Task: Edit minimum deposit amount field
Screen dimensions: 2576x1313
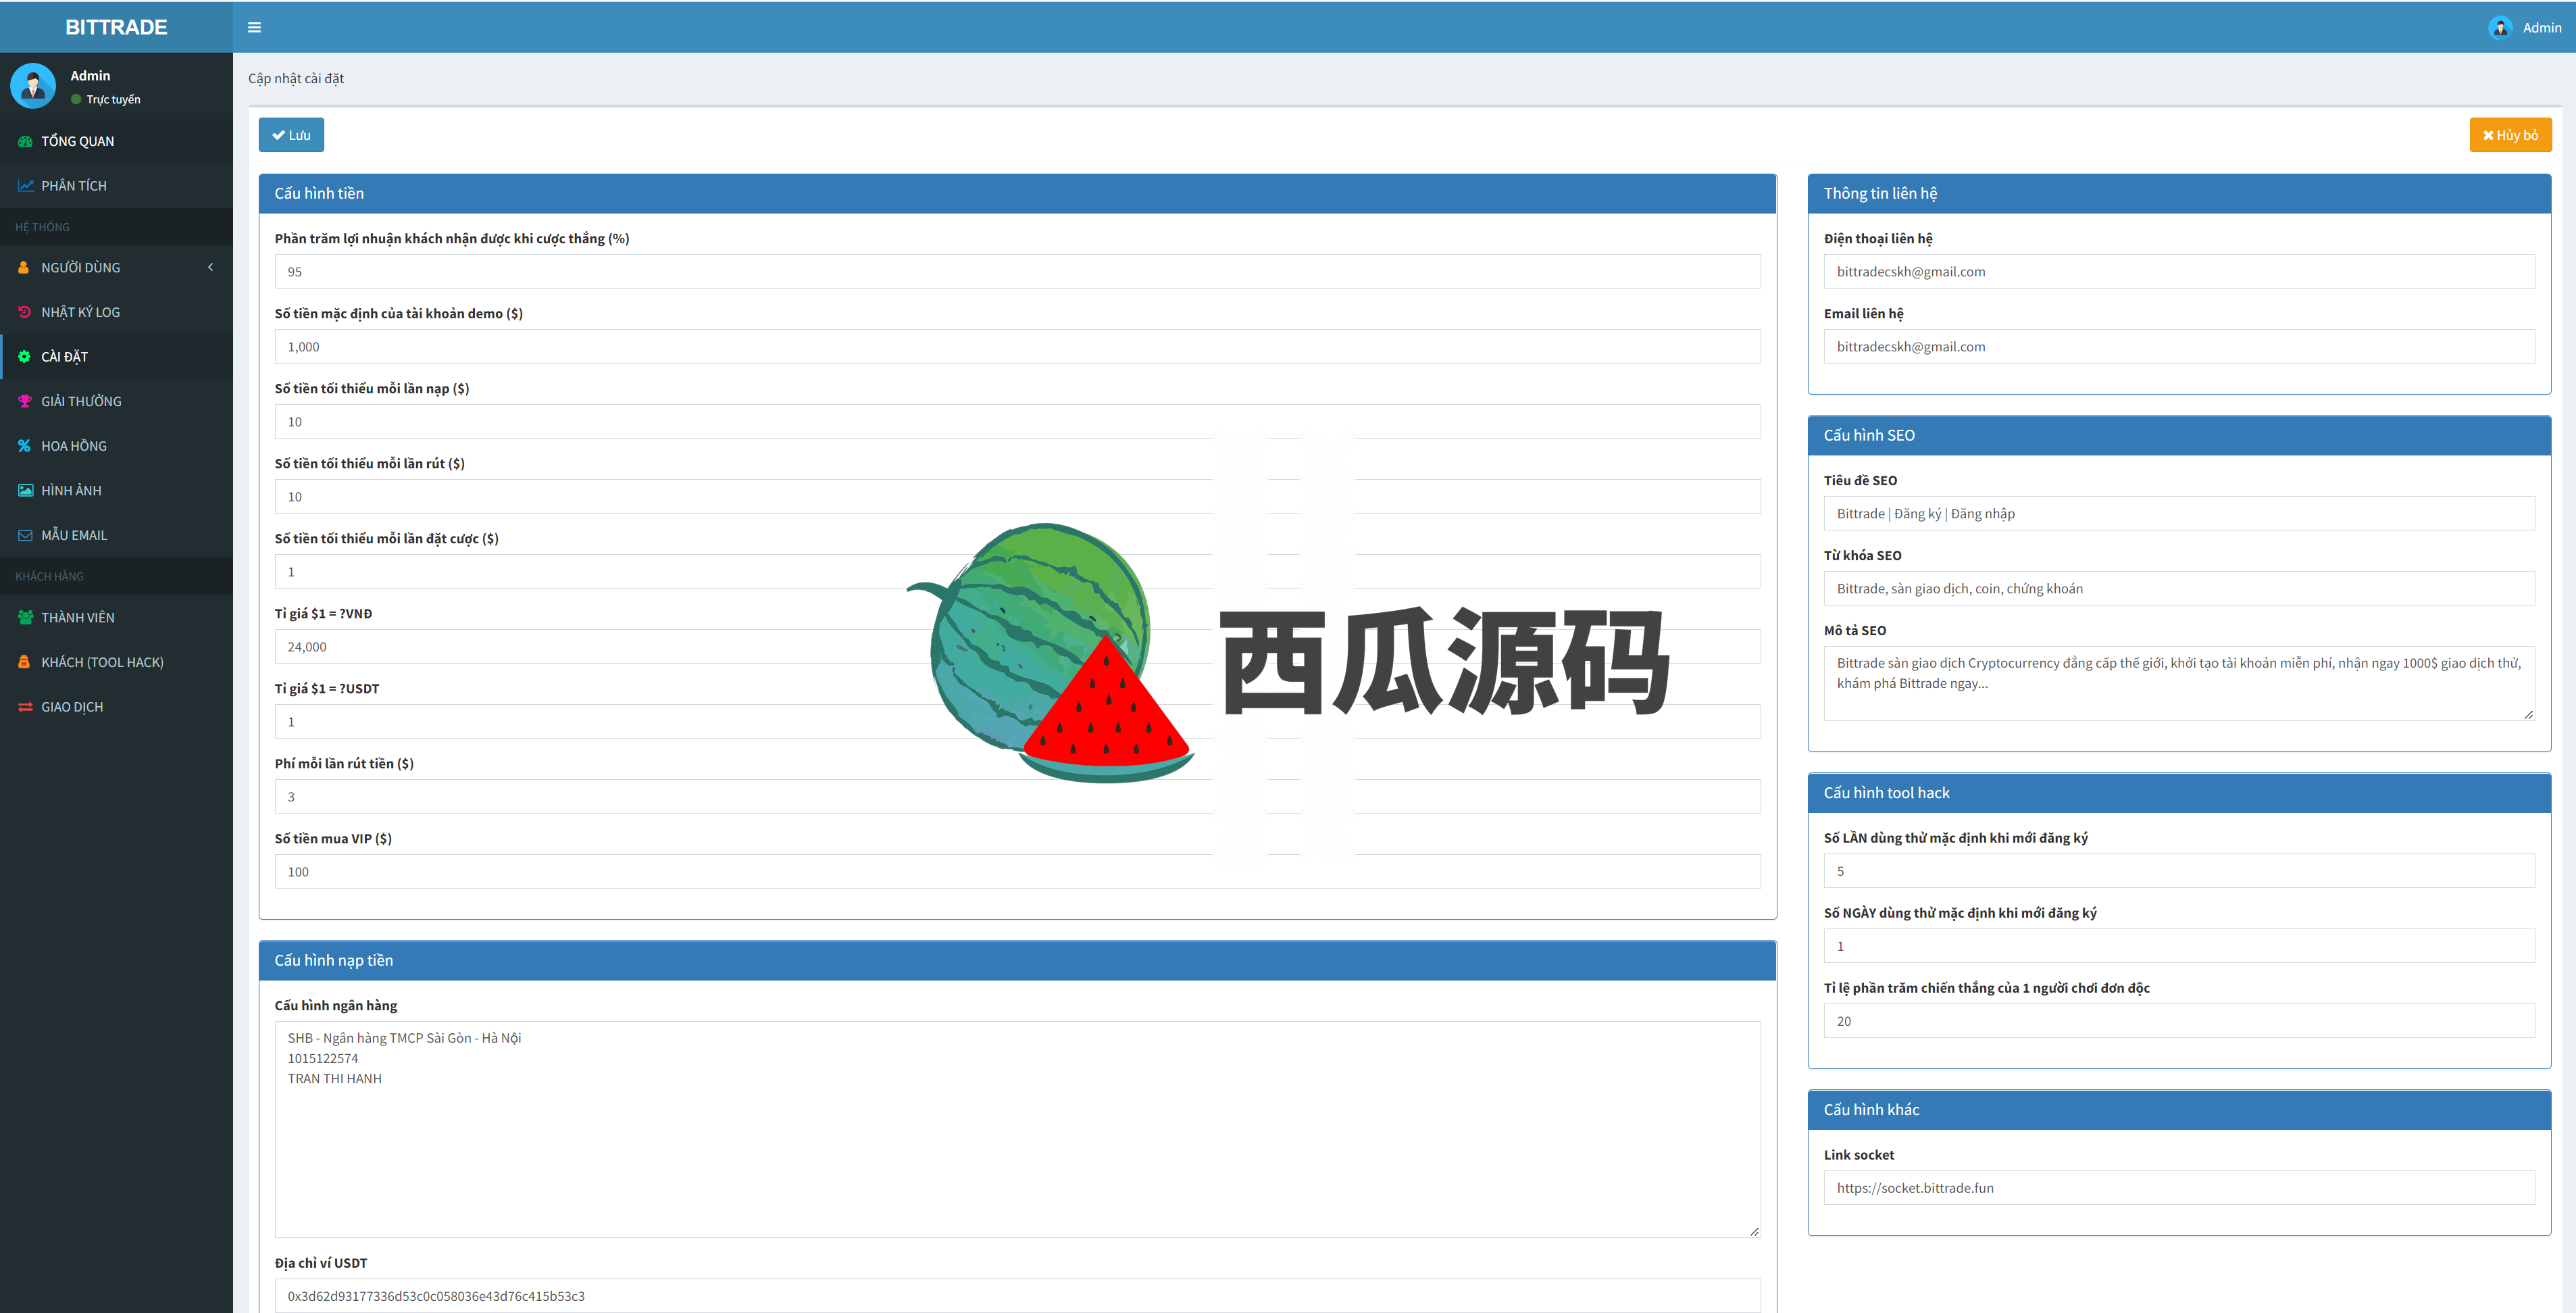Action: coord(1017,421)
